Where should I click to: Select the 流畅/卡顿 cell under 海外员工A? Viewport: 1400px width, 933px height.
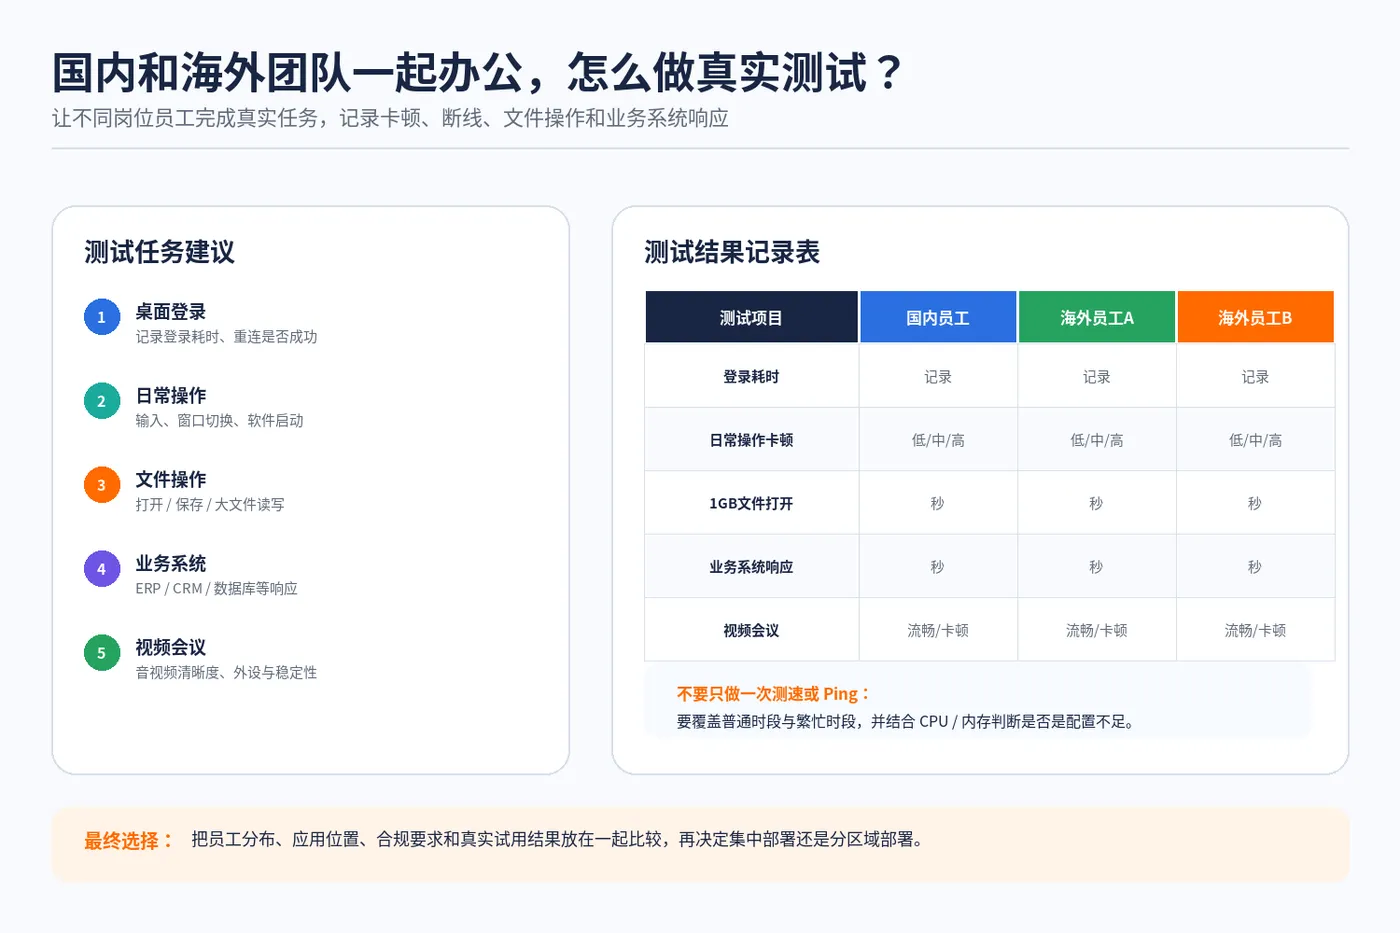tap(1097, 630)
